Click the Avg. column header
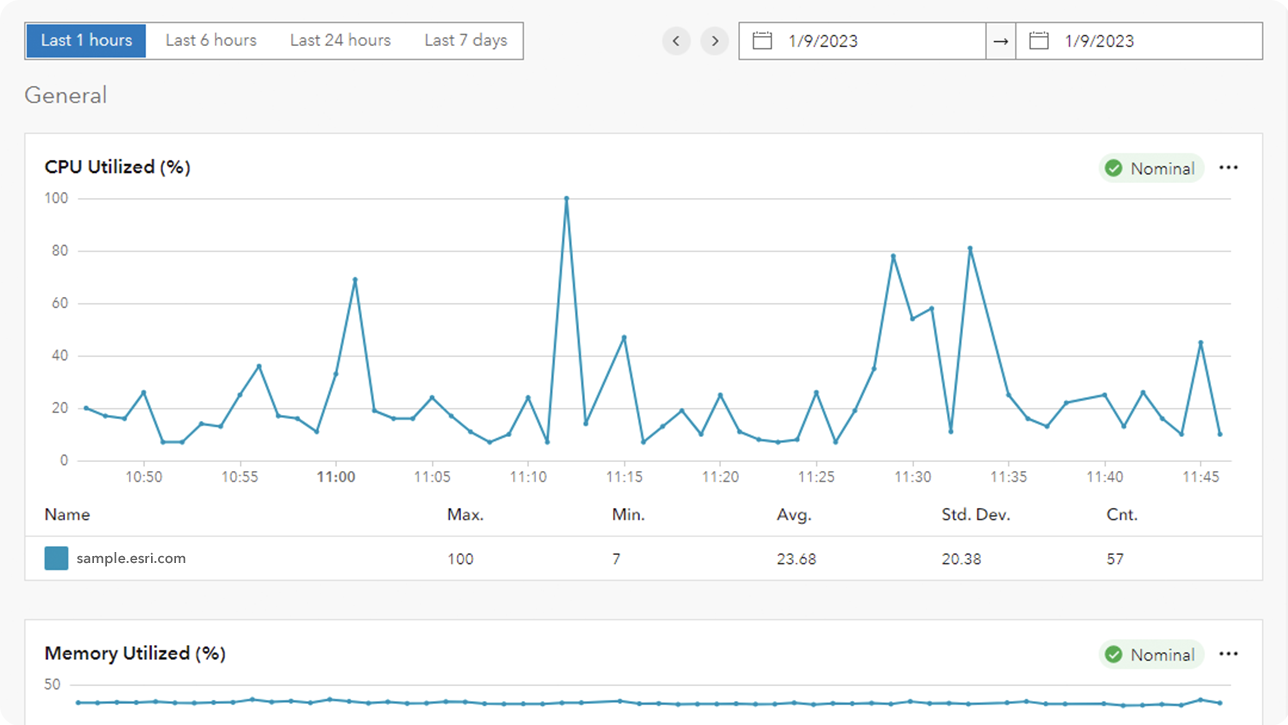Viewport: 1288px width, 725px height. pyautogui.click(x=794, y=515)
